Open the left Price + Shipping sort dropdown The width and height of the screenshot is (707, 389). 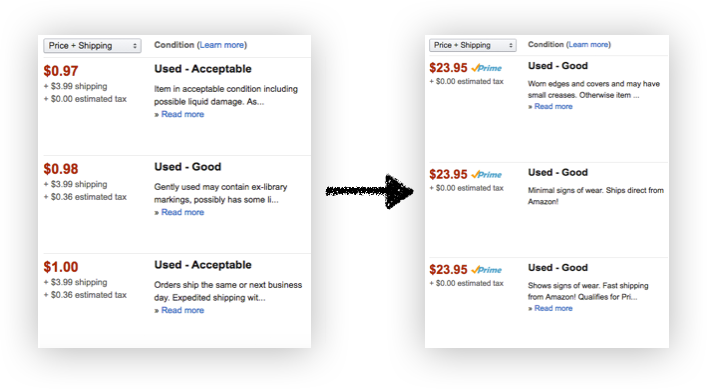(x=92, y=46)
